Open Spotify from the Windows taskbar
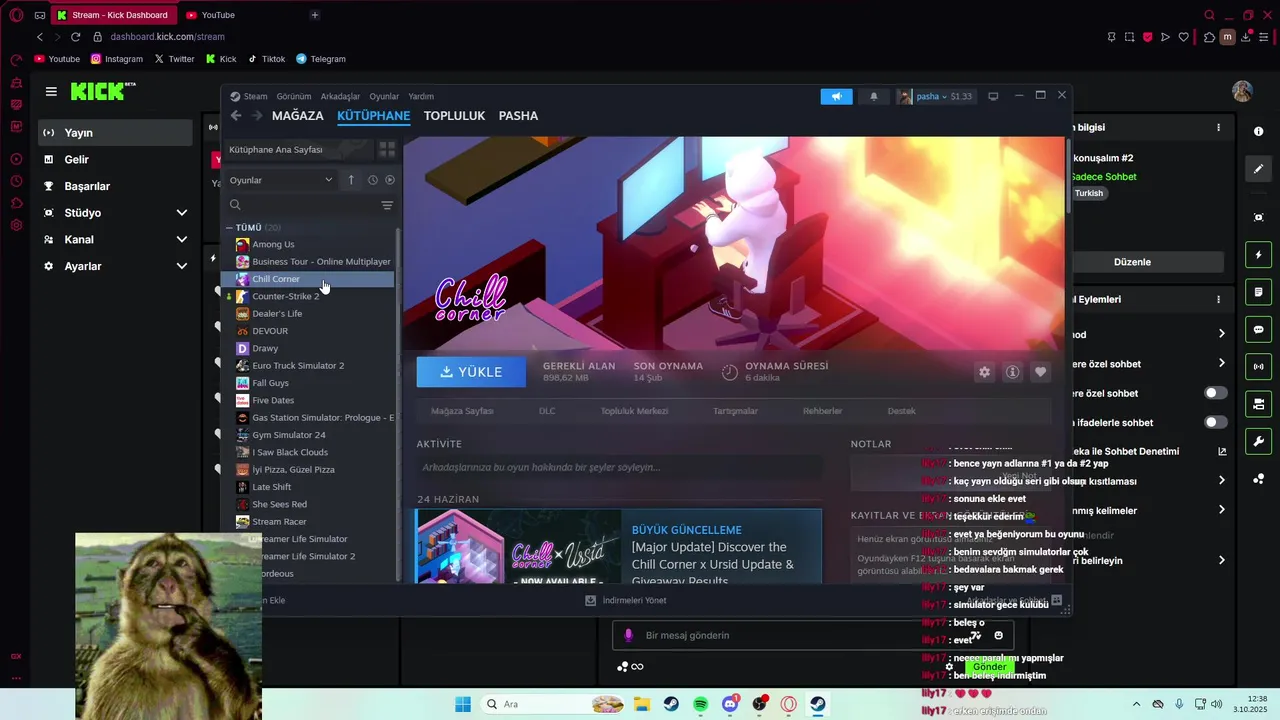 coord(700,704)
